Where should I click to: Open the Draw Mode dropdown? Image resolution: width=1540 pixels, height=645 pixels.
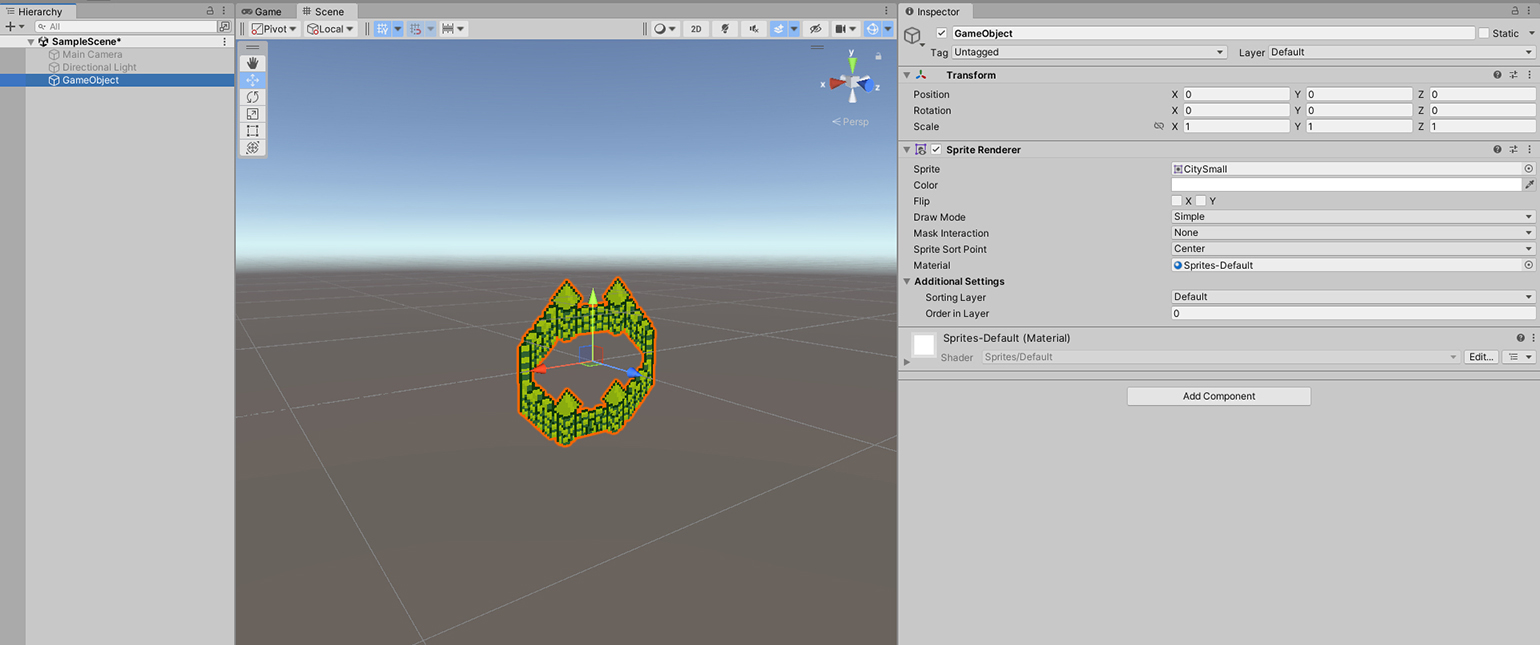click(1353, 217)
